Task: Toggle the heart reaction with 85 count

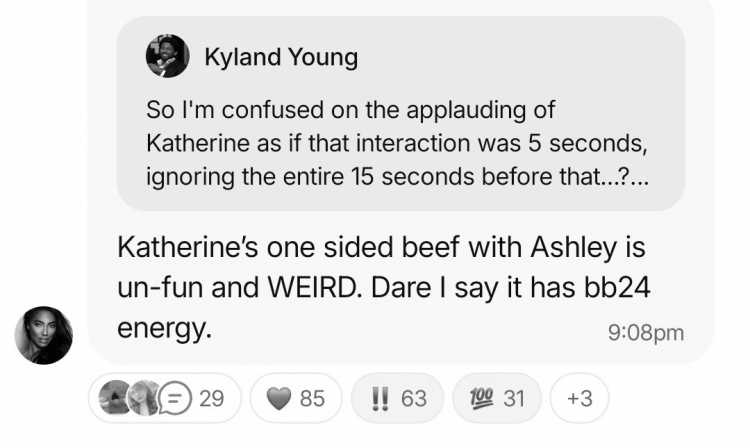Action: (296, 398)
